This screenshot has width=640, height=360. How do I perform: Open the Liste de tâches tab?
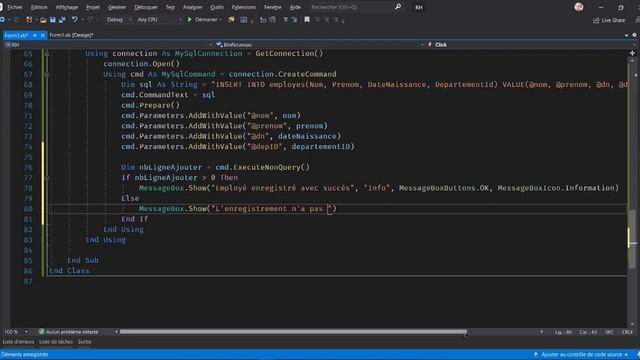click(x=56, y=342)
